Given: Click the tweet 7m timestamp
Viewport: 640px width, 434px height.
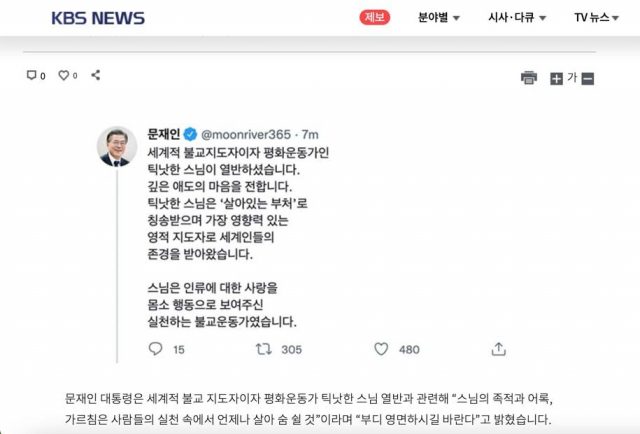Looking at the screenshot, I should click(x=310, y=134).
